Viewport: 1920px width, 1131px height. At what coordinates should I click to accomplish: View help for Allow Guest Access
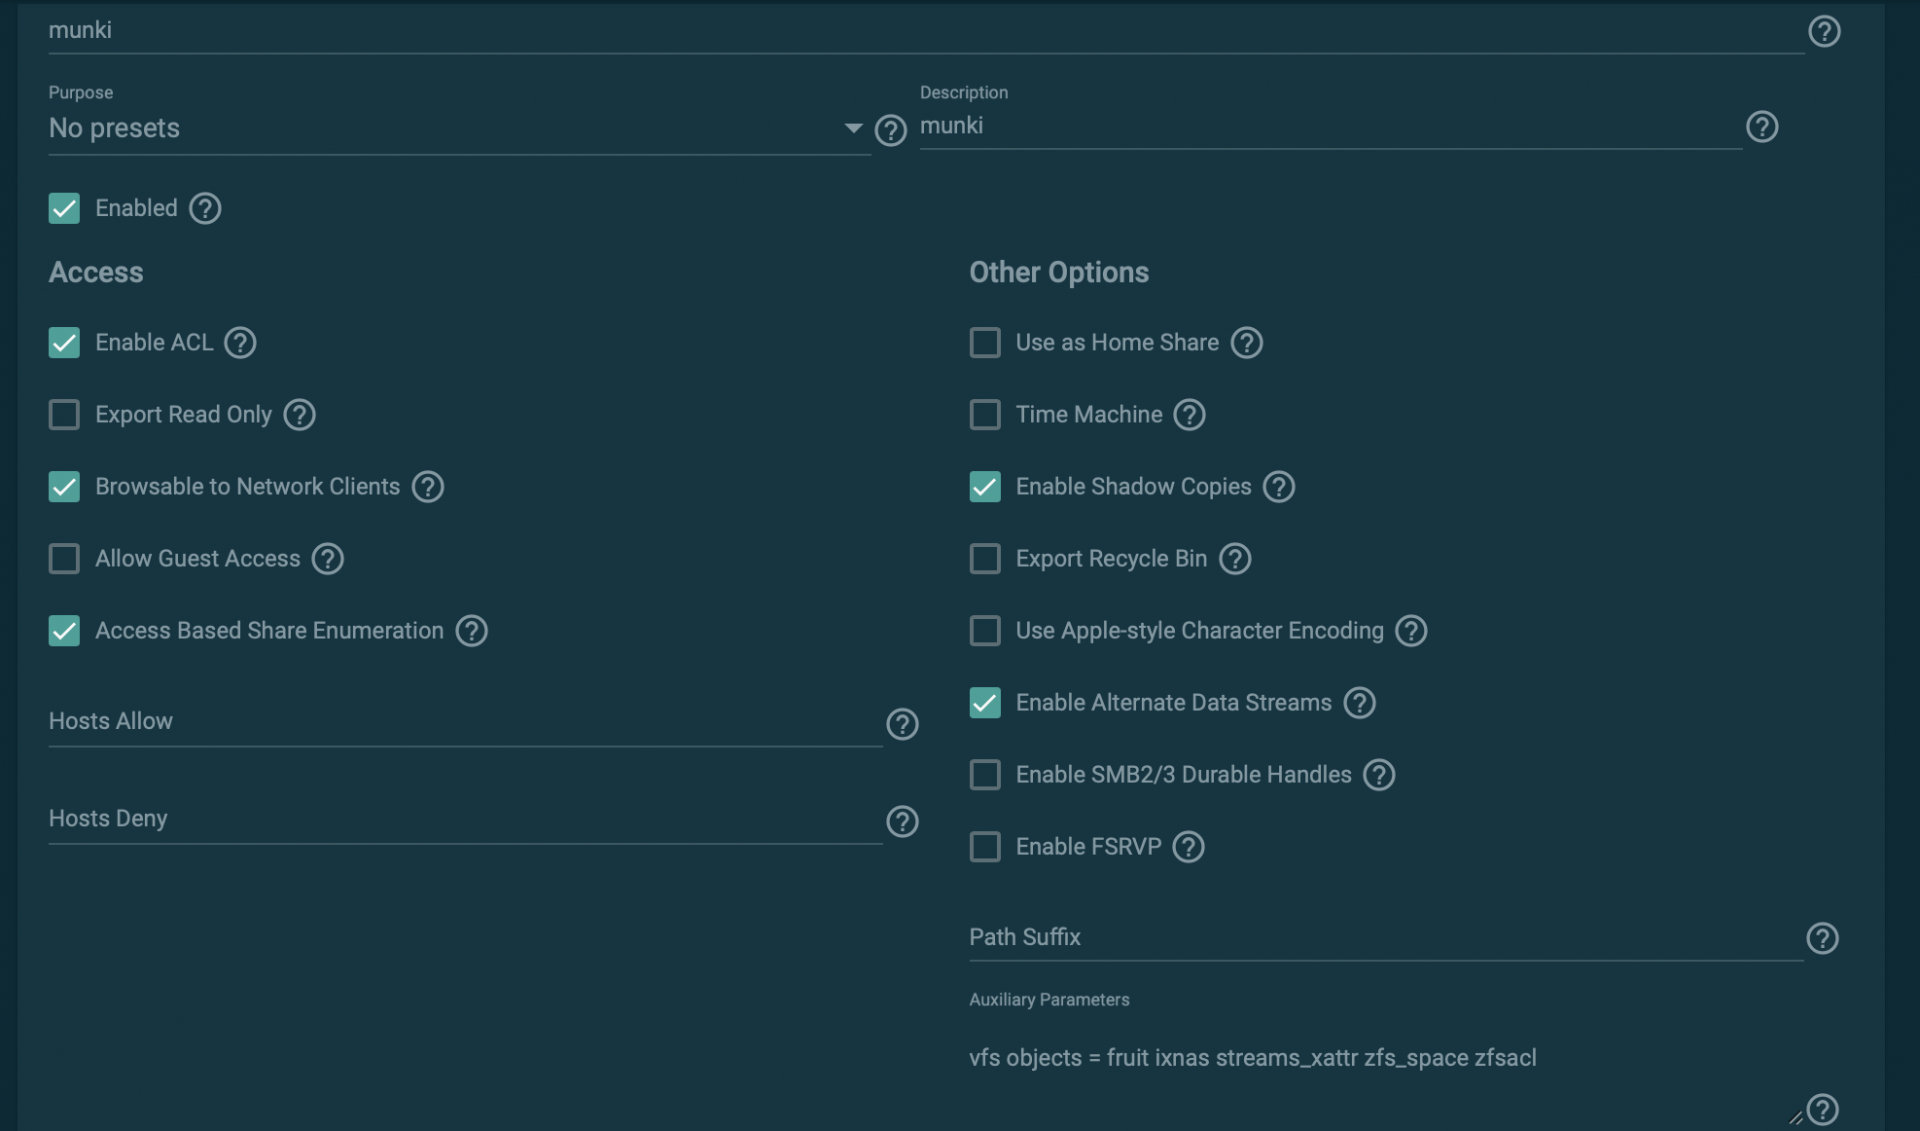point(328,558)
